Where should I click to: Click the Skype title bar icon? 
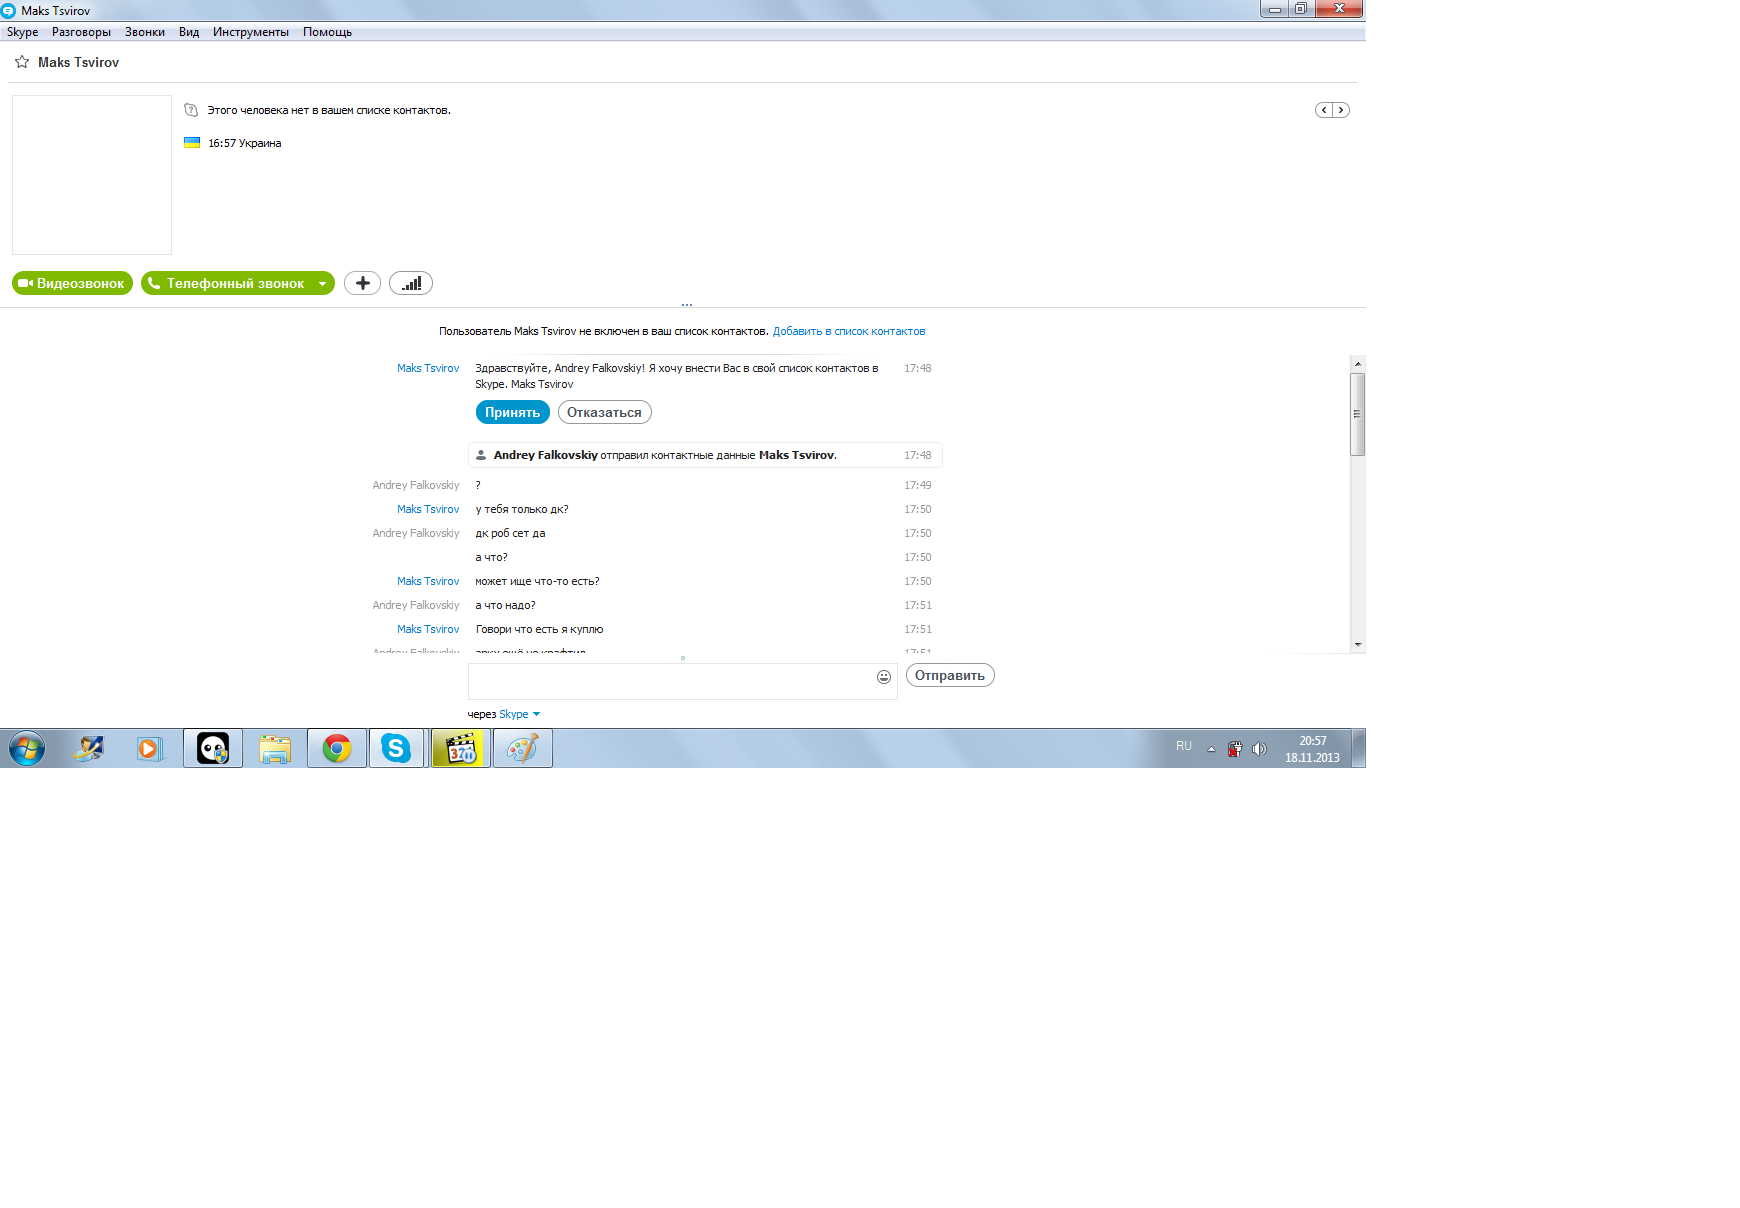[x=8, y=11]
